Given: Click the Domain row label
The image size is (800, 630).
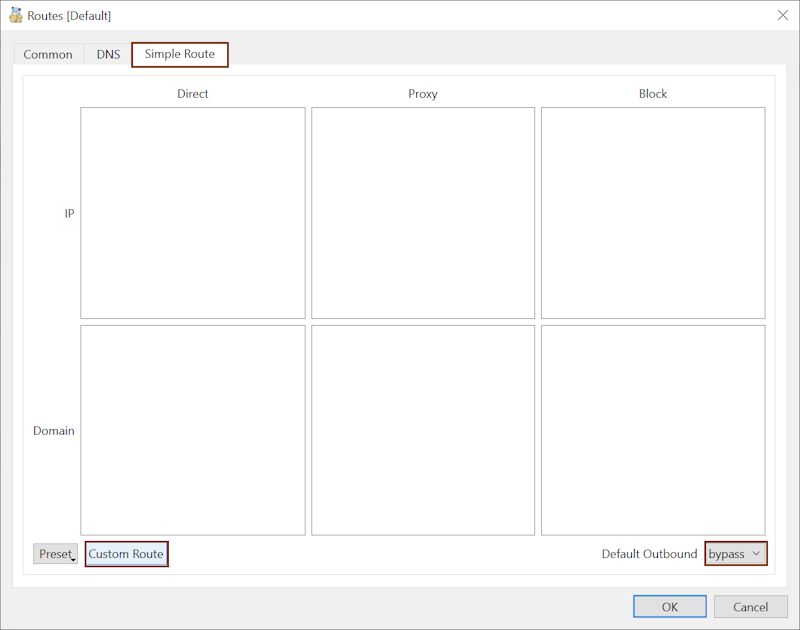Looking at the screenshot, I should tap(54, 431).
